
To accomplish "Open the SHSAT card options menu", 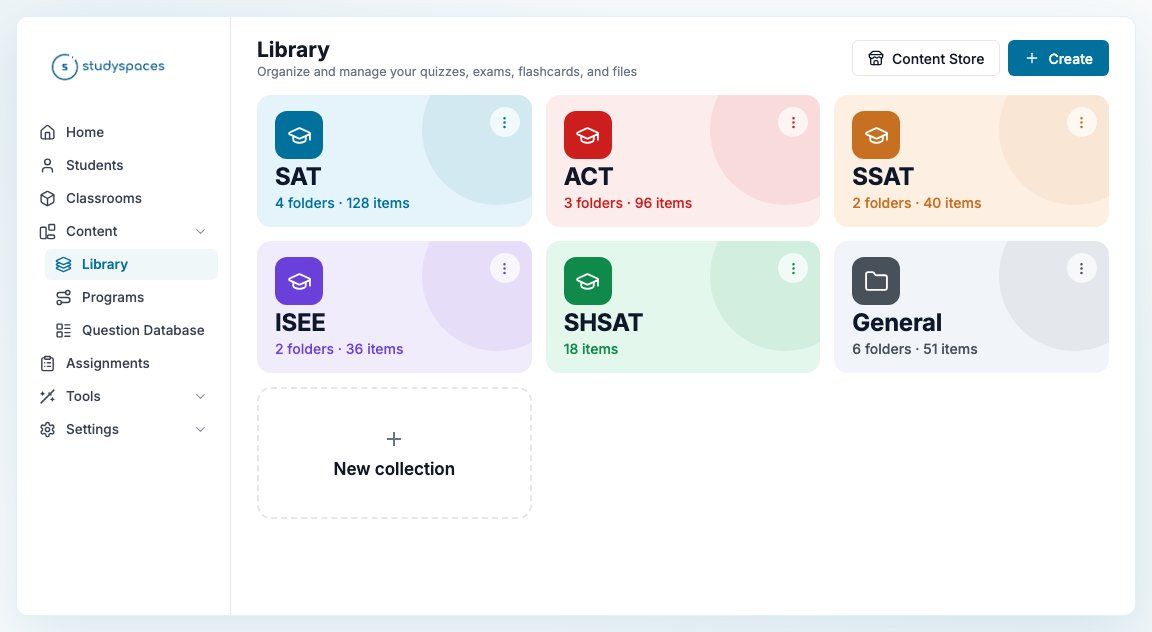I will click(x=793, y=269).
